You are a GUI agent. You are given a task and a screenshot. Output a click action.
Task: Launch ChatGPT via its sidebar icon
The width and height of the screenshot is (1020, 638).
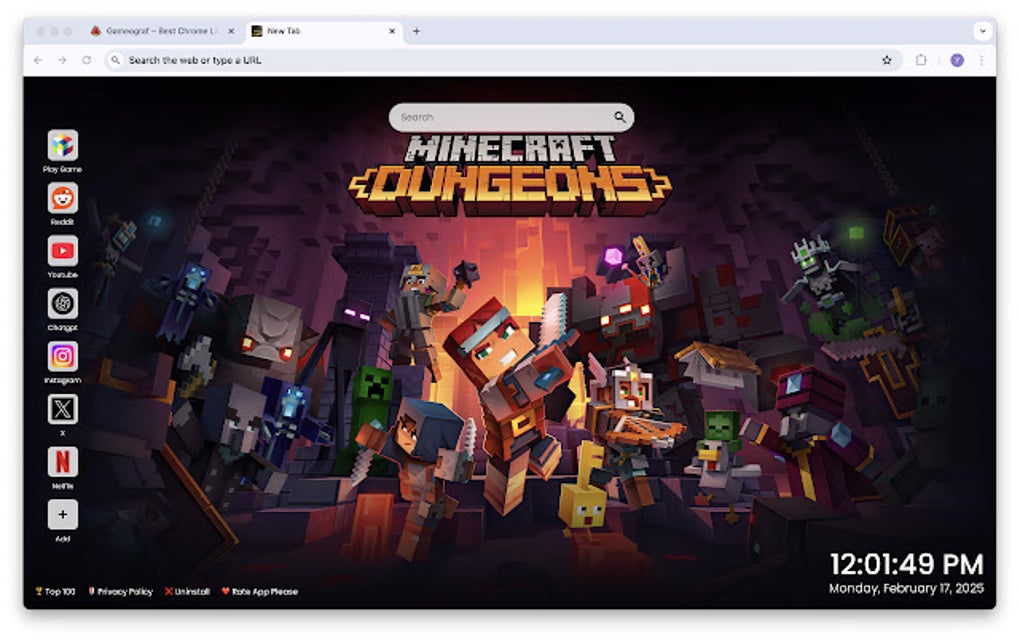point(62,302)
